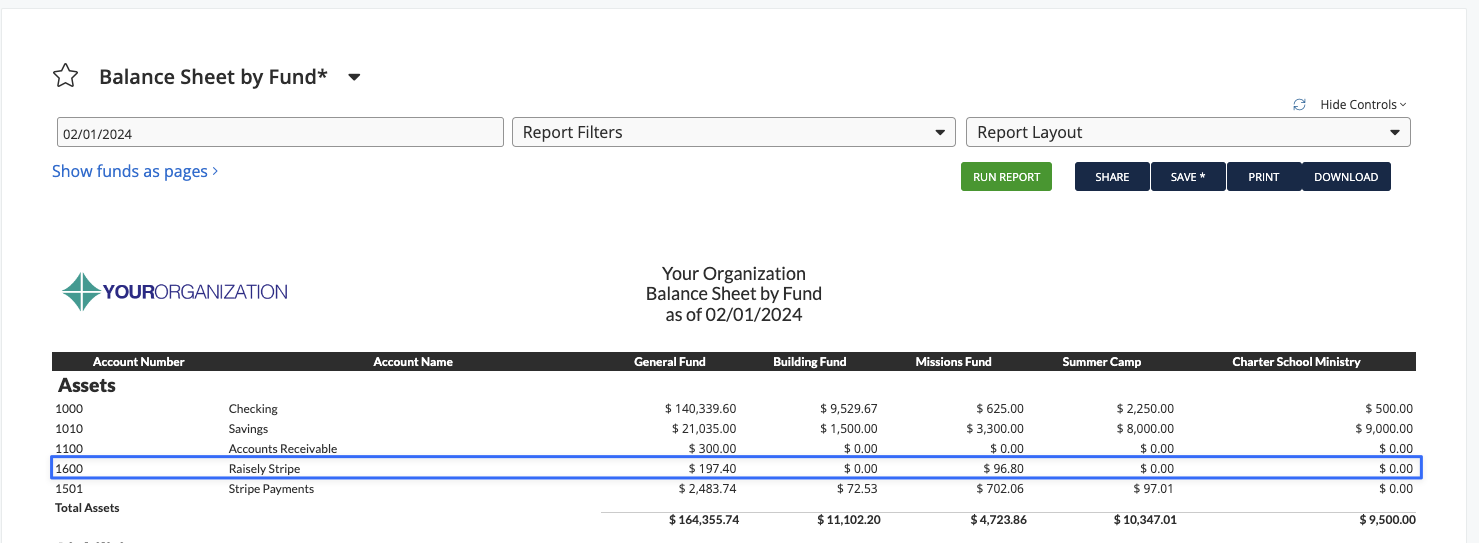Click the Accounts Receivable value $ 300.00
This screenshot has height=543, width=1479.
(x=712, y=449)
